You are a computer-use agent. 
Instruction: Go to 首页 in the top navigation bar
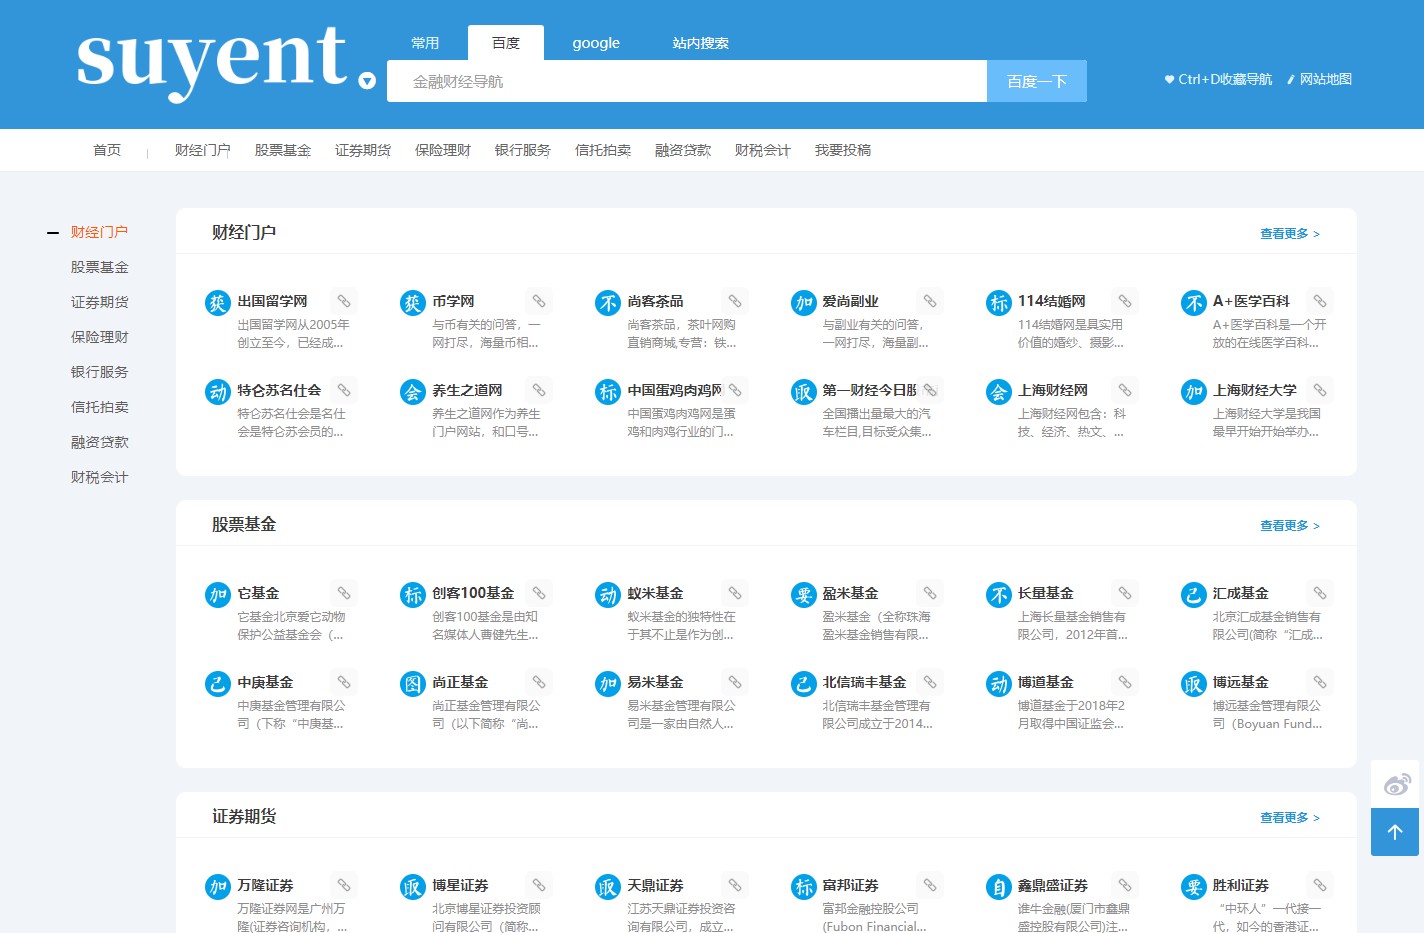pyautogui.click(x=107, y=150)
